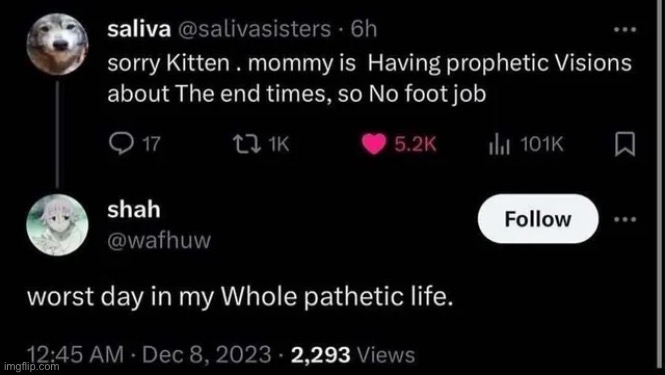View the 2,293 Views count details
Screen dimensions: 665x375
(353, 355)
